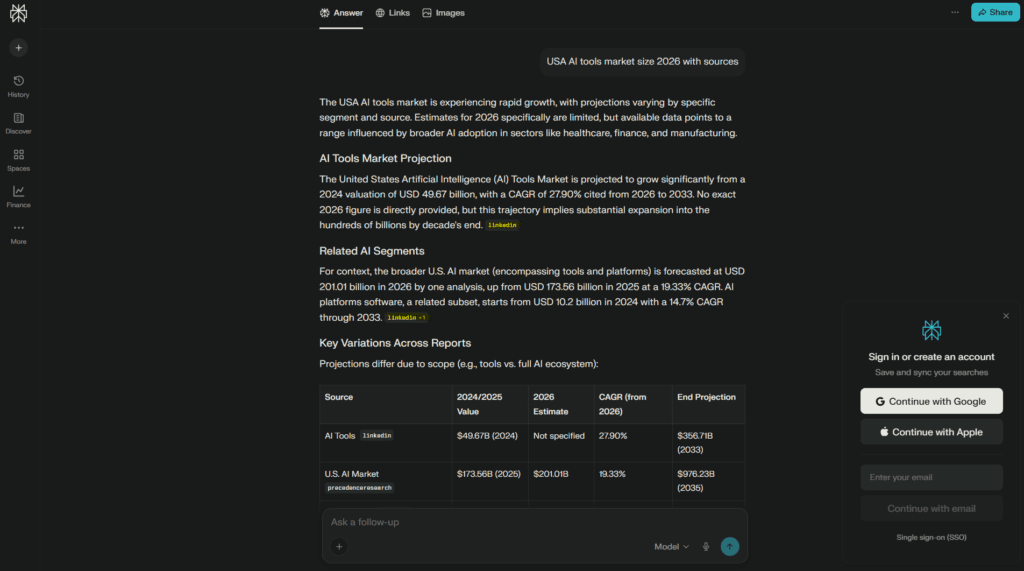Open the three-dot menu near Share
The image size is (1024, 571).
pos(955,12)
